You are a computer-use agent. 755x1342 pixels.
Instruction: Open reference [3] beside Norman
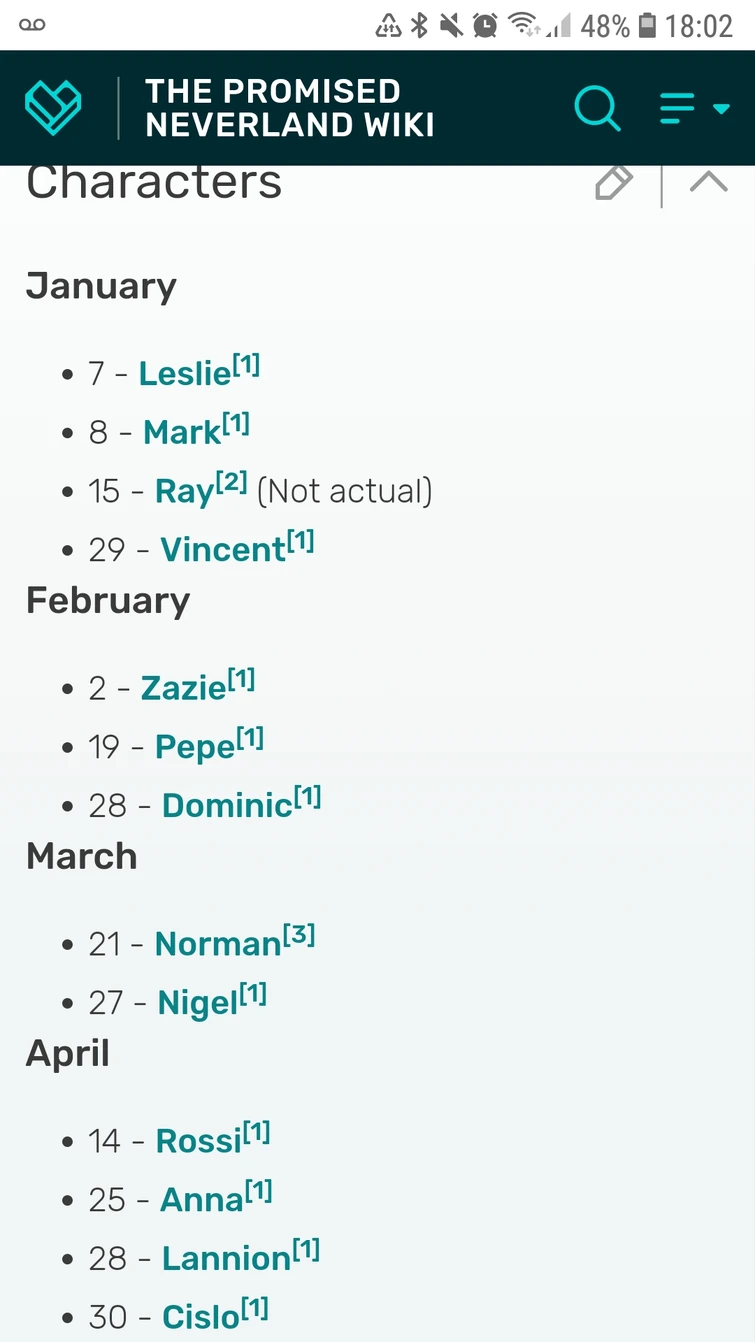[299, 935]
